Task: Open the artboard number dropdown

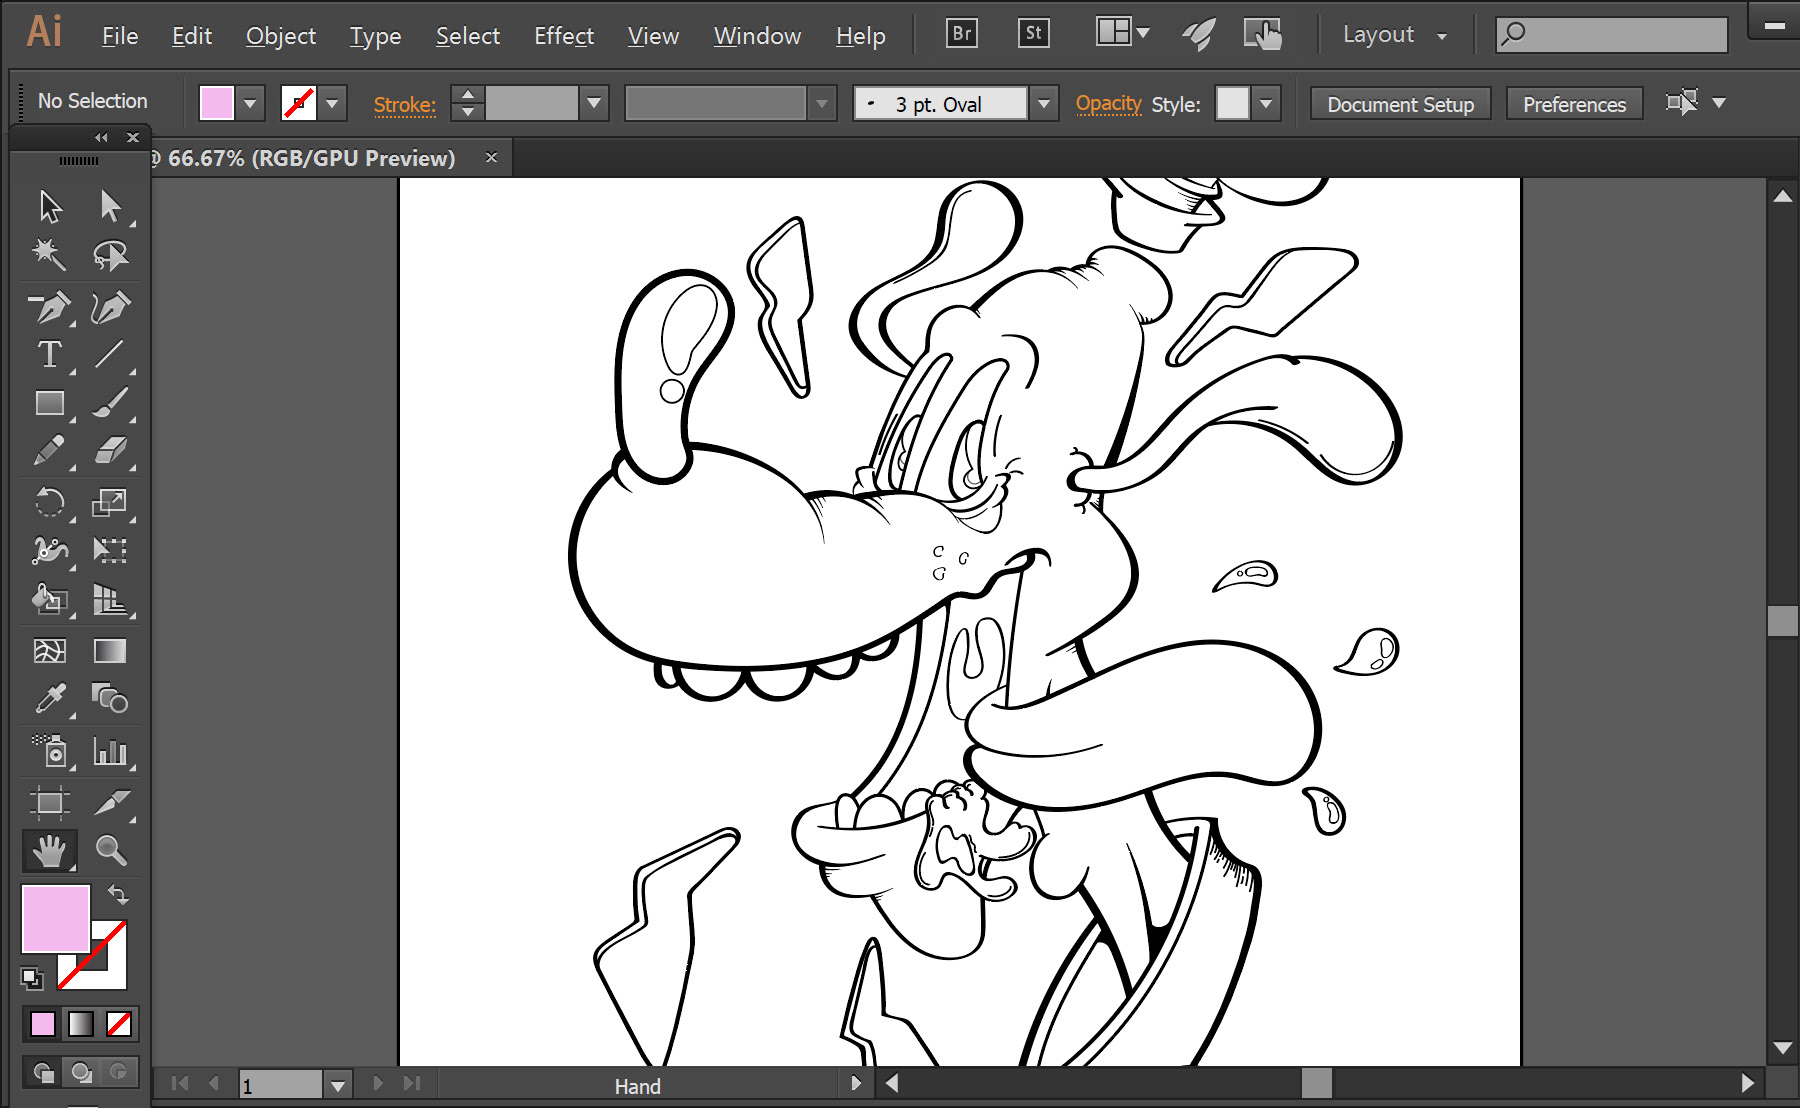Action: [338, 1085]
